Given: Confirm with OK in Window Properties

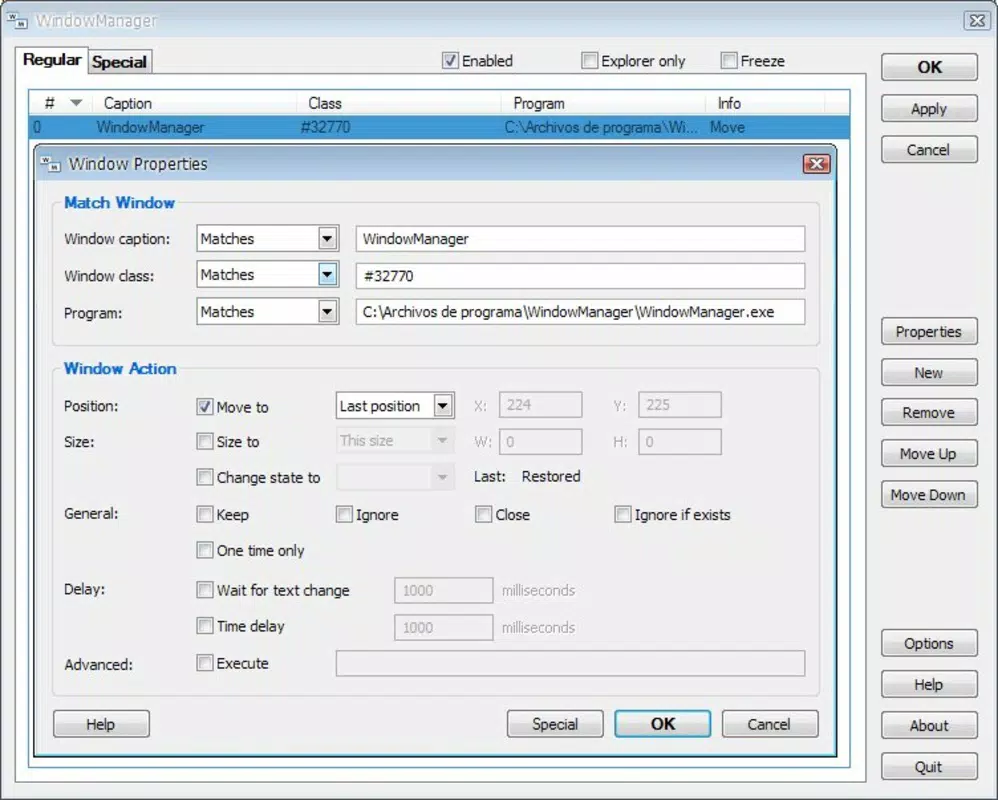Looking at the screenshot, I should [x=663, y=724].
